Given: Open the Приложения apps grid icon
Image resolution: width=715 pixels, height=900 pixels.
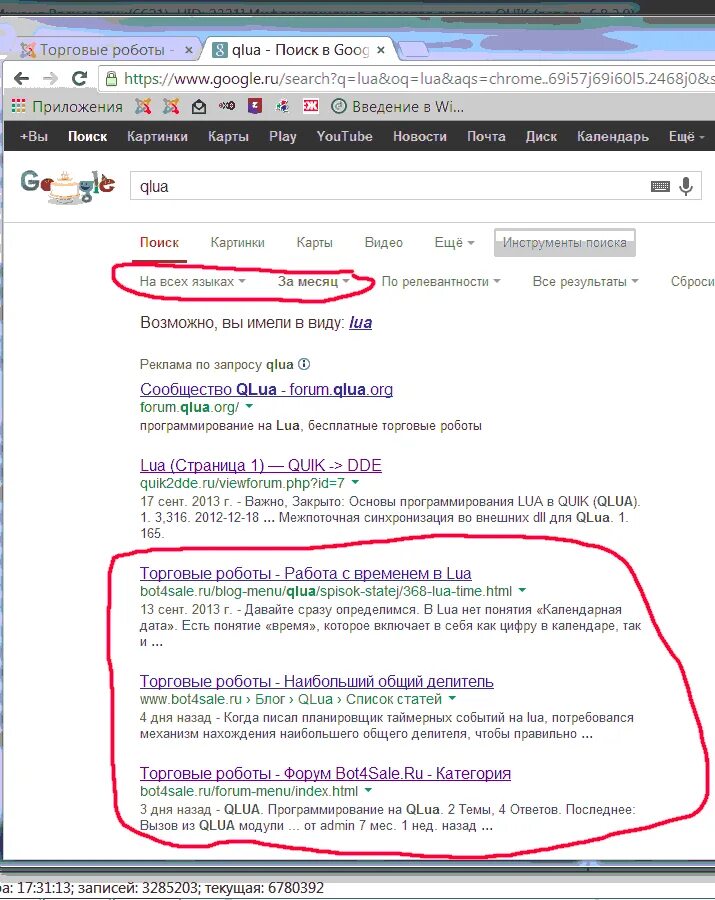Looking at the screenshot, I should [18, 106].
